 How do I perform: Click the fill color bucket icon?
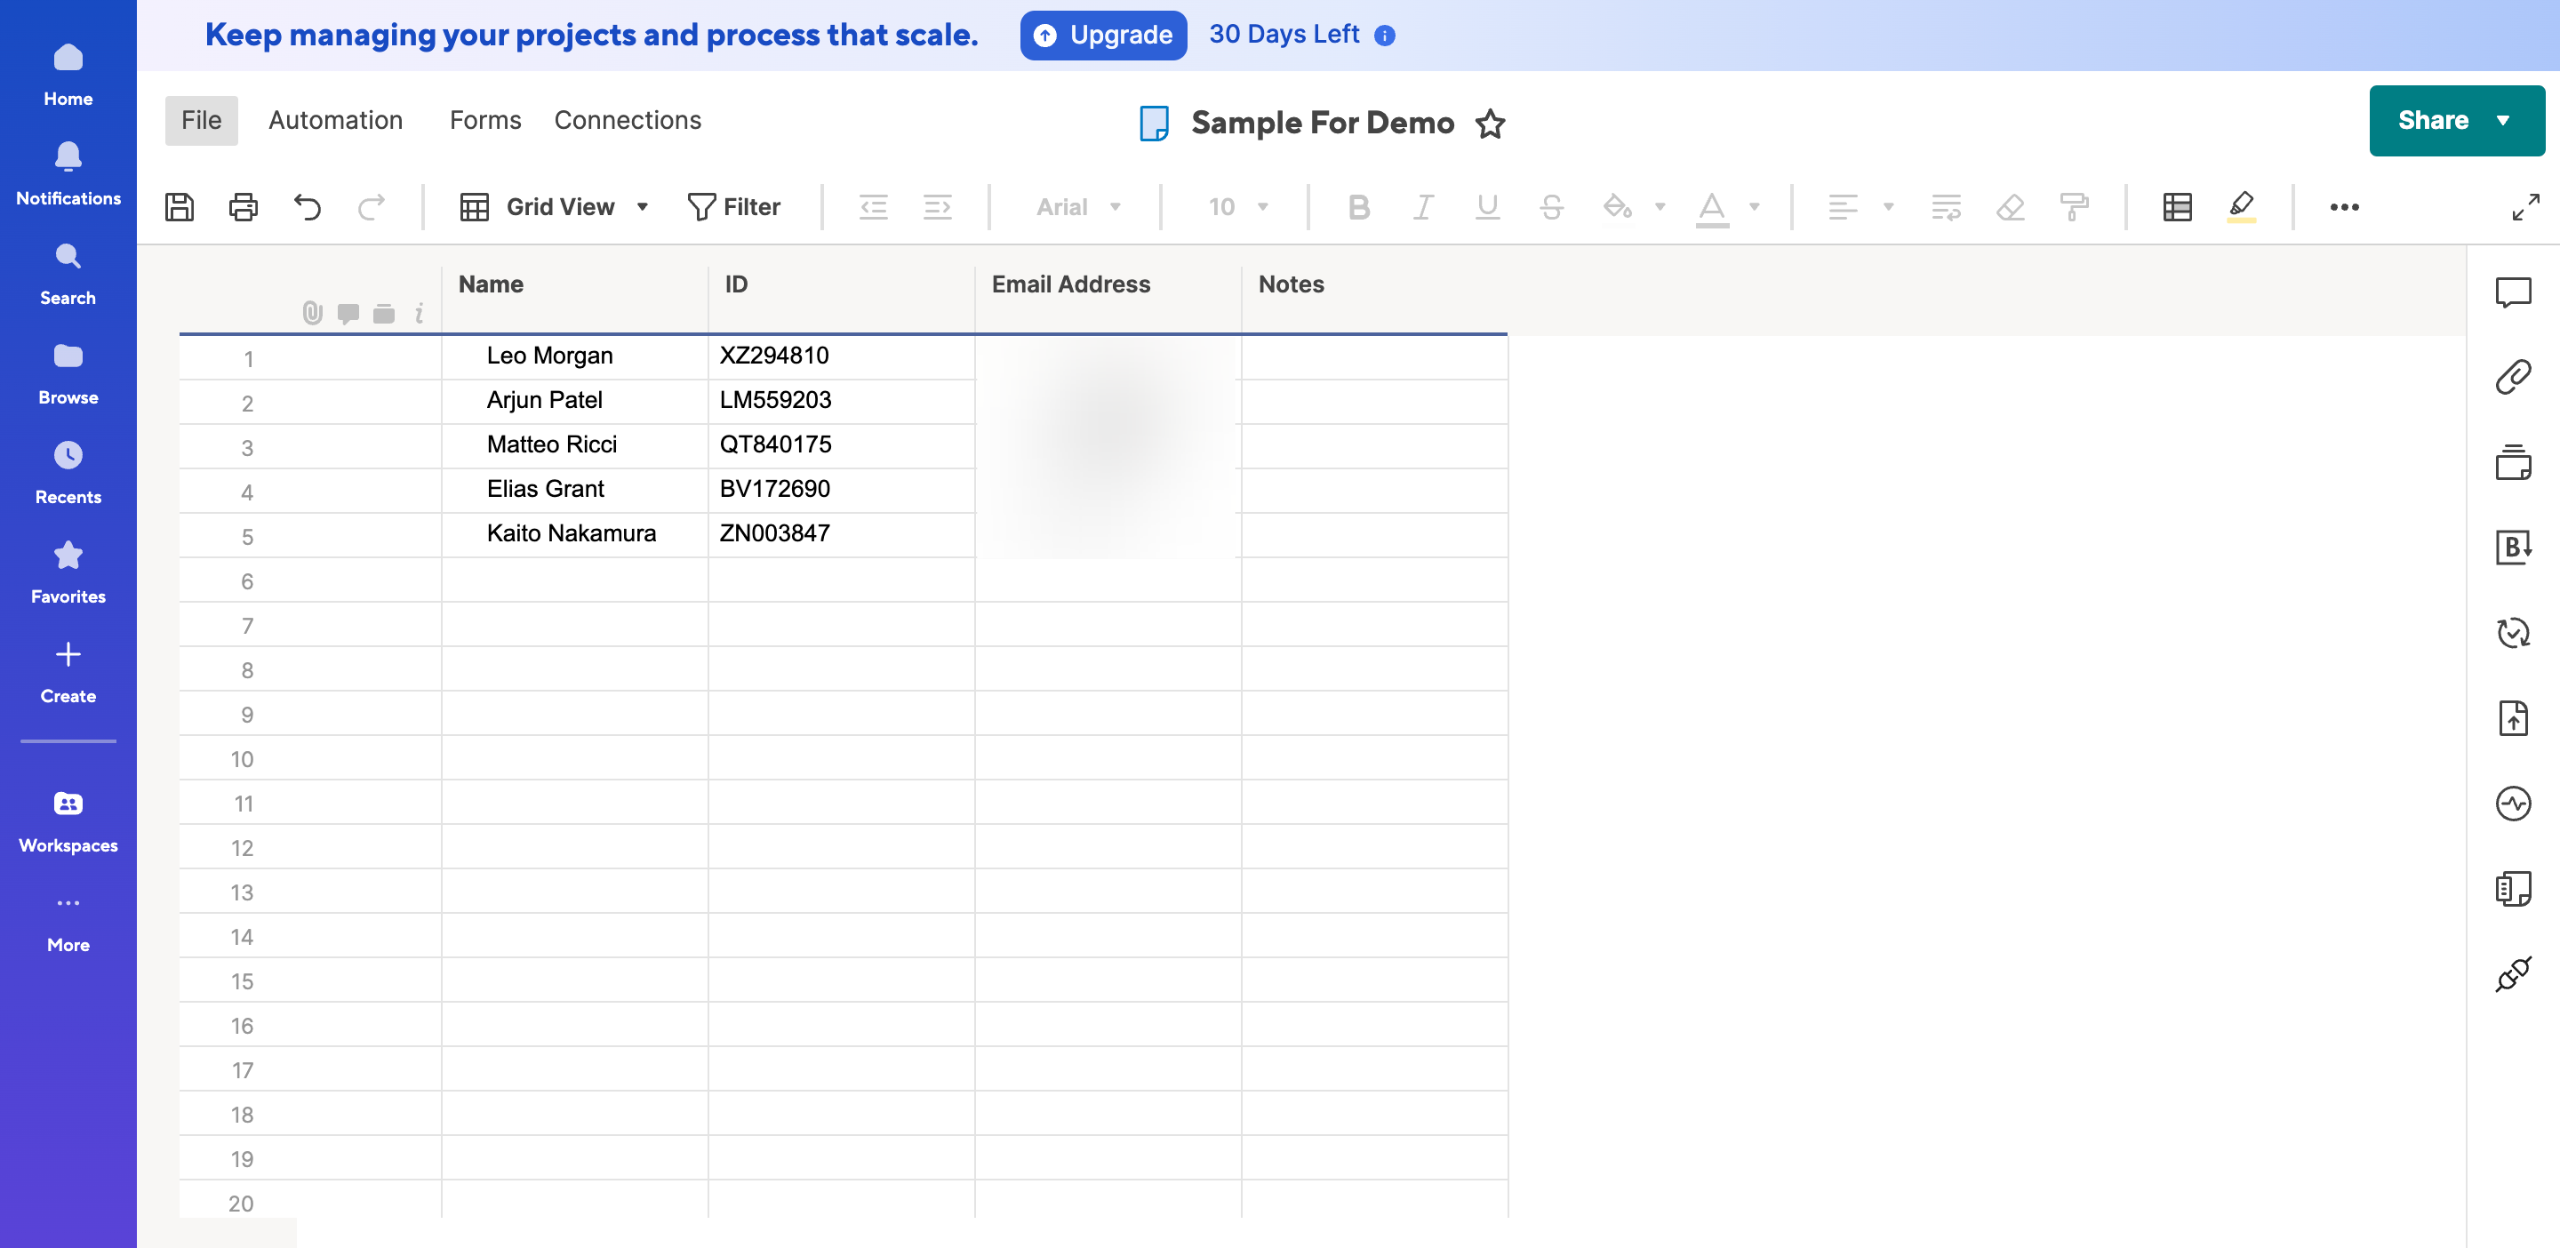coord(1617,207)
